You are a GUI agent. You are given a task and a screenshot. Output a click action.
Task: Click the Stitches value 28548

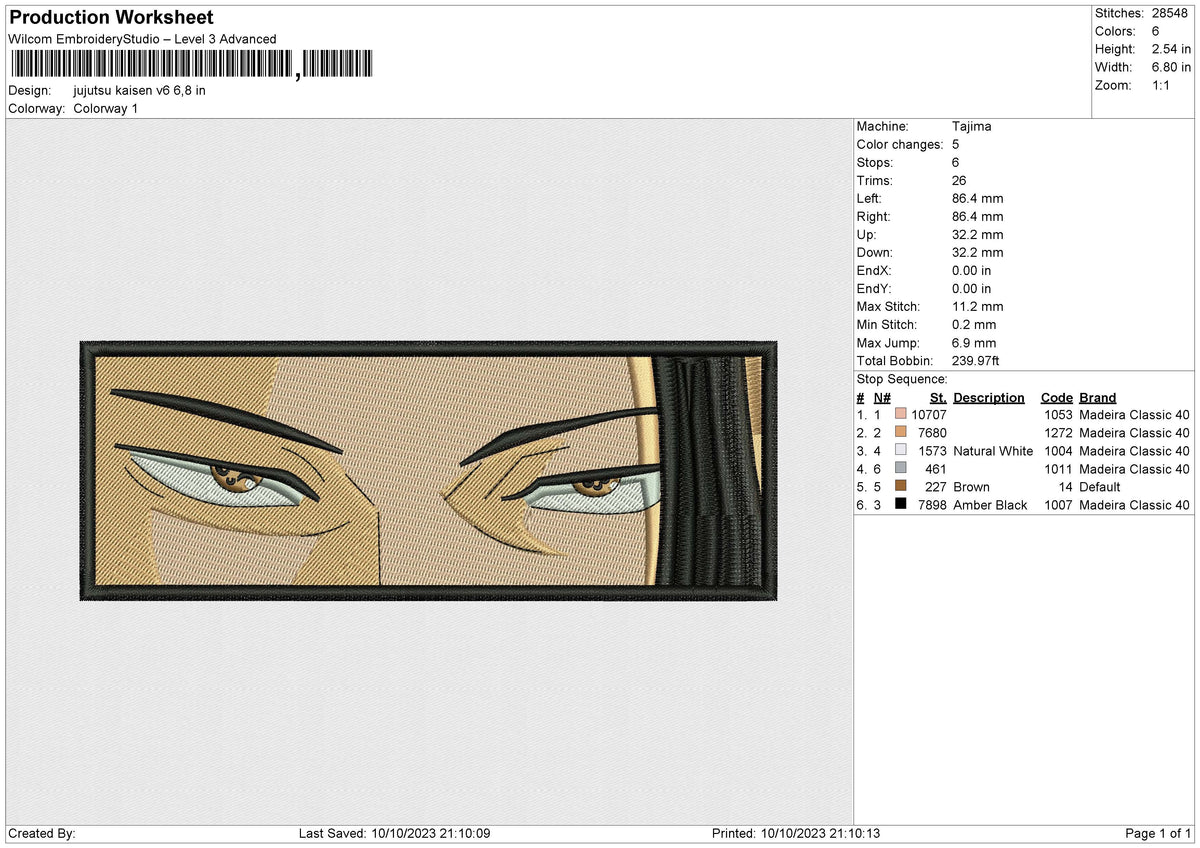(x=1169, y=13)
